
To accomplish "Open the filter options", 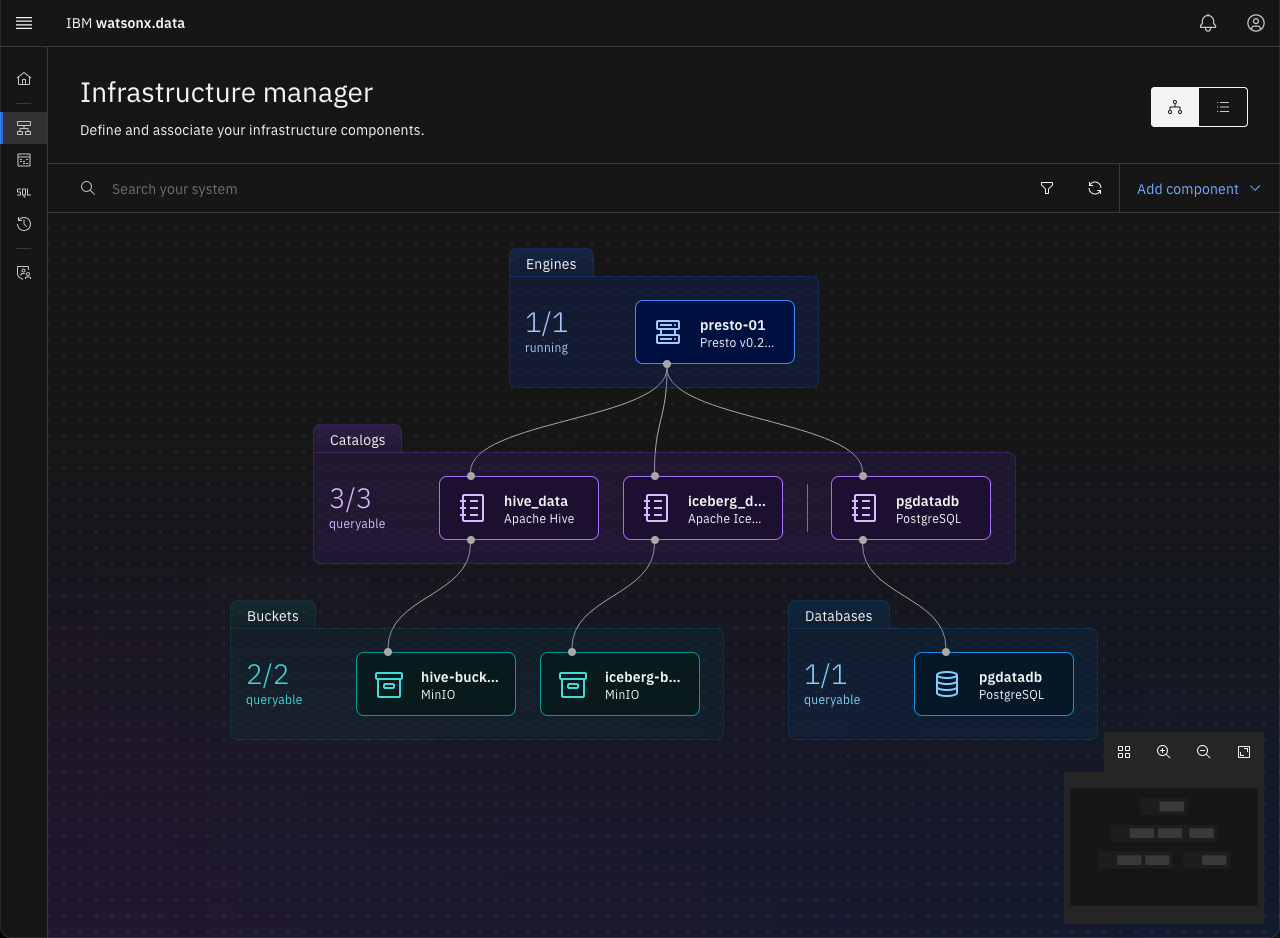I will click(1047, 188).
